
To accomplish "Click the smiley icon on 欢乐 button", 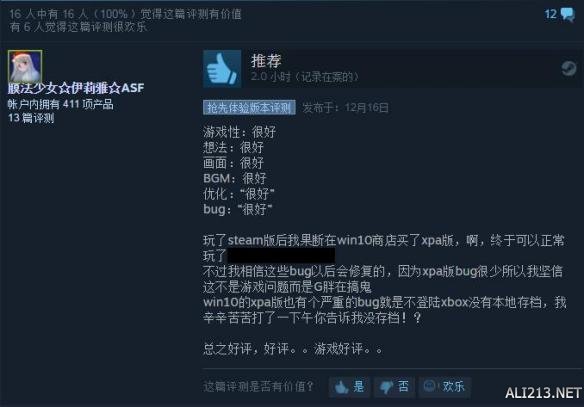I will tap(429, 386).
